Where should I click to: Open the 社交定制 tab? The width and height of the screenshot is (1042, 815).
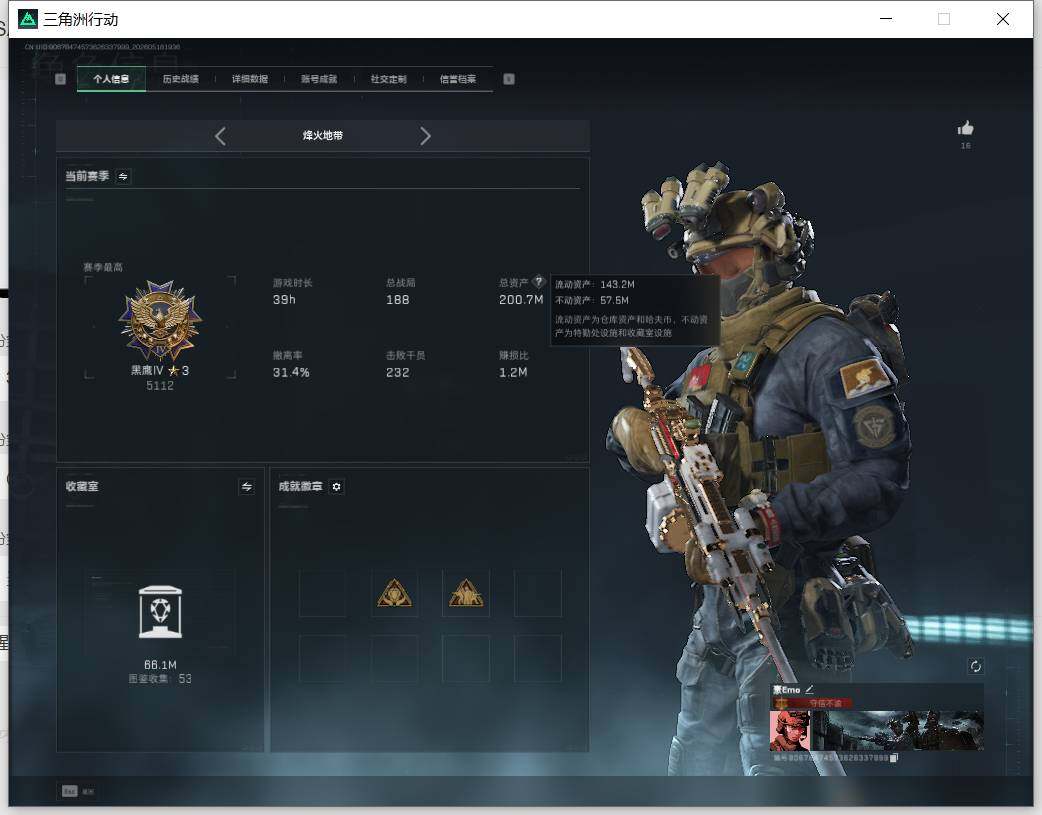coord(388,79)
